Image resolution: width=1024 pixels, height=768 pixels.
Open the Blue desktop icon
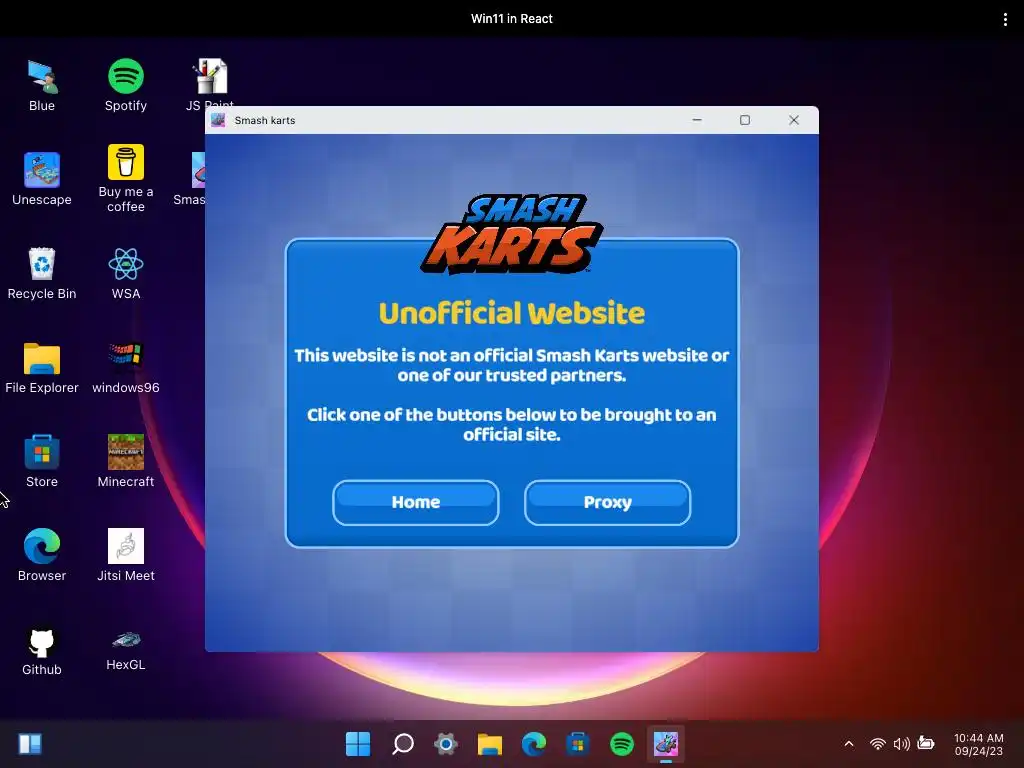[42, 85]
